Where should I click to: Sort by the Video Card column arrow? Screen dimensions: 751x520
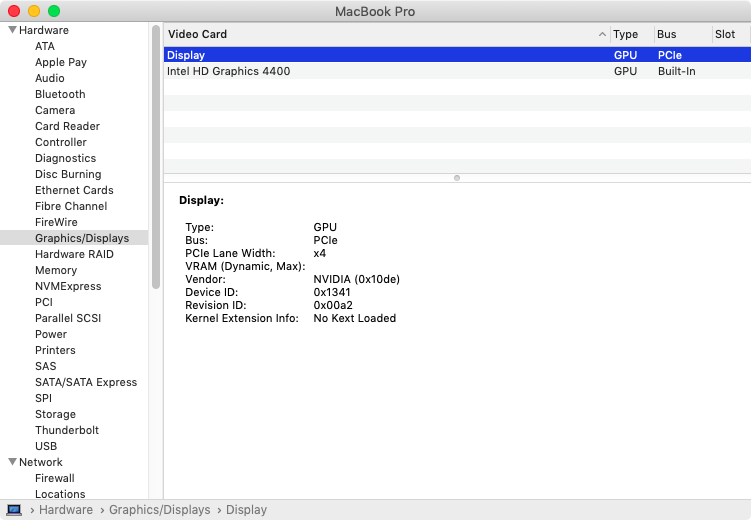(x=602, y=34)
